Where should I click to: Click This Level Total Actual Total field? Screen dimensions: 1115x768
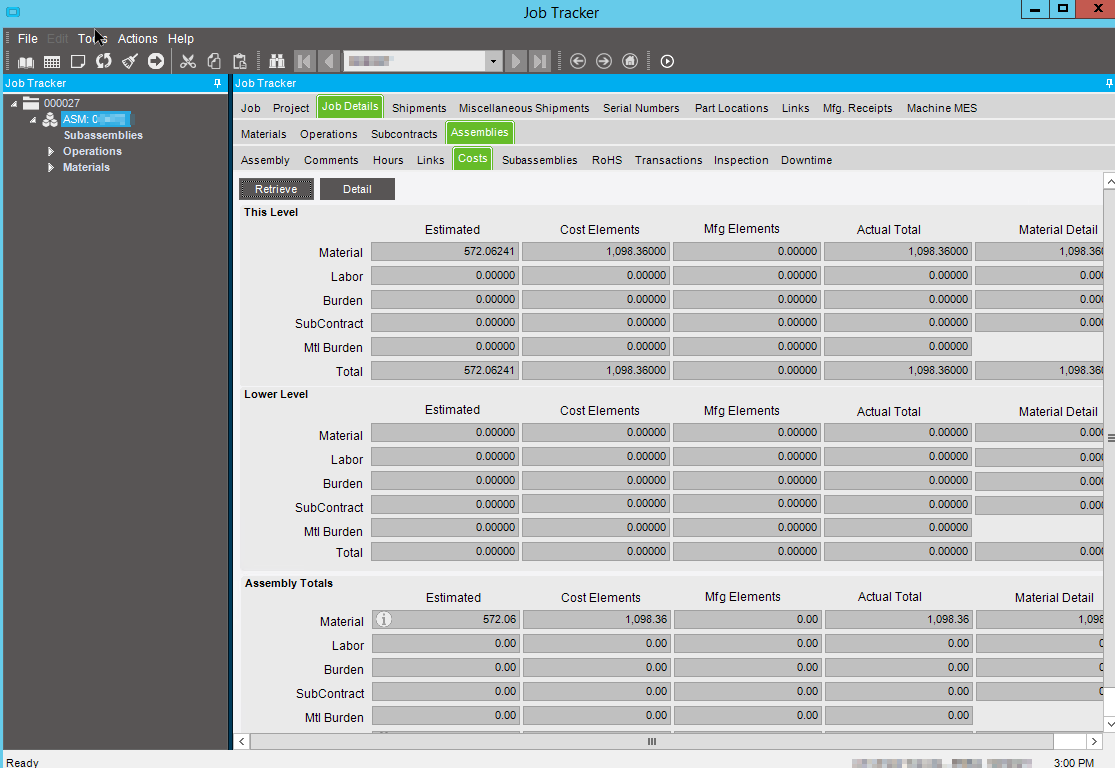(897, 370)
